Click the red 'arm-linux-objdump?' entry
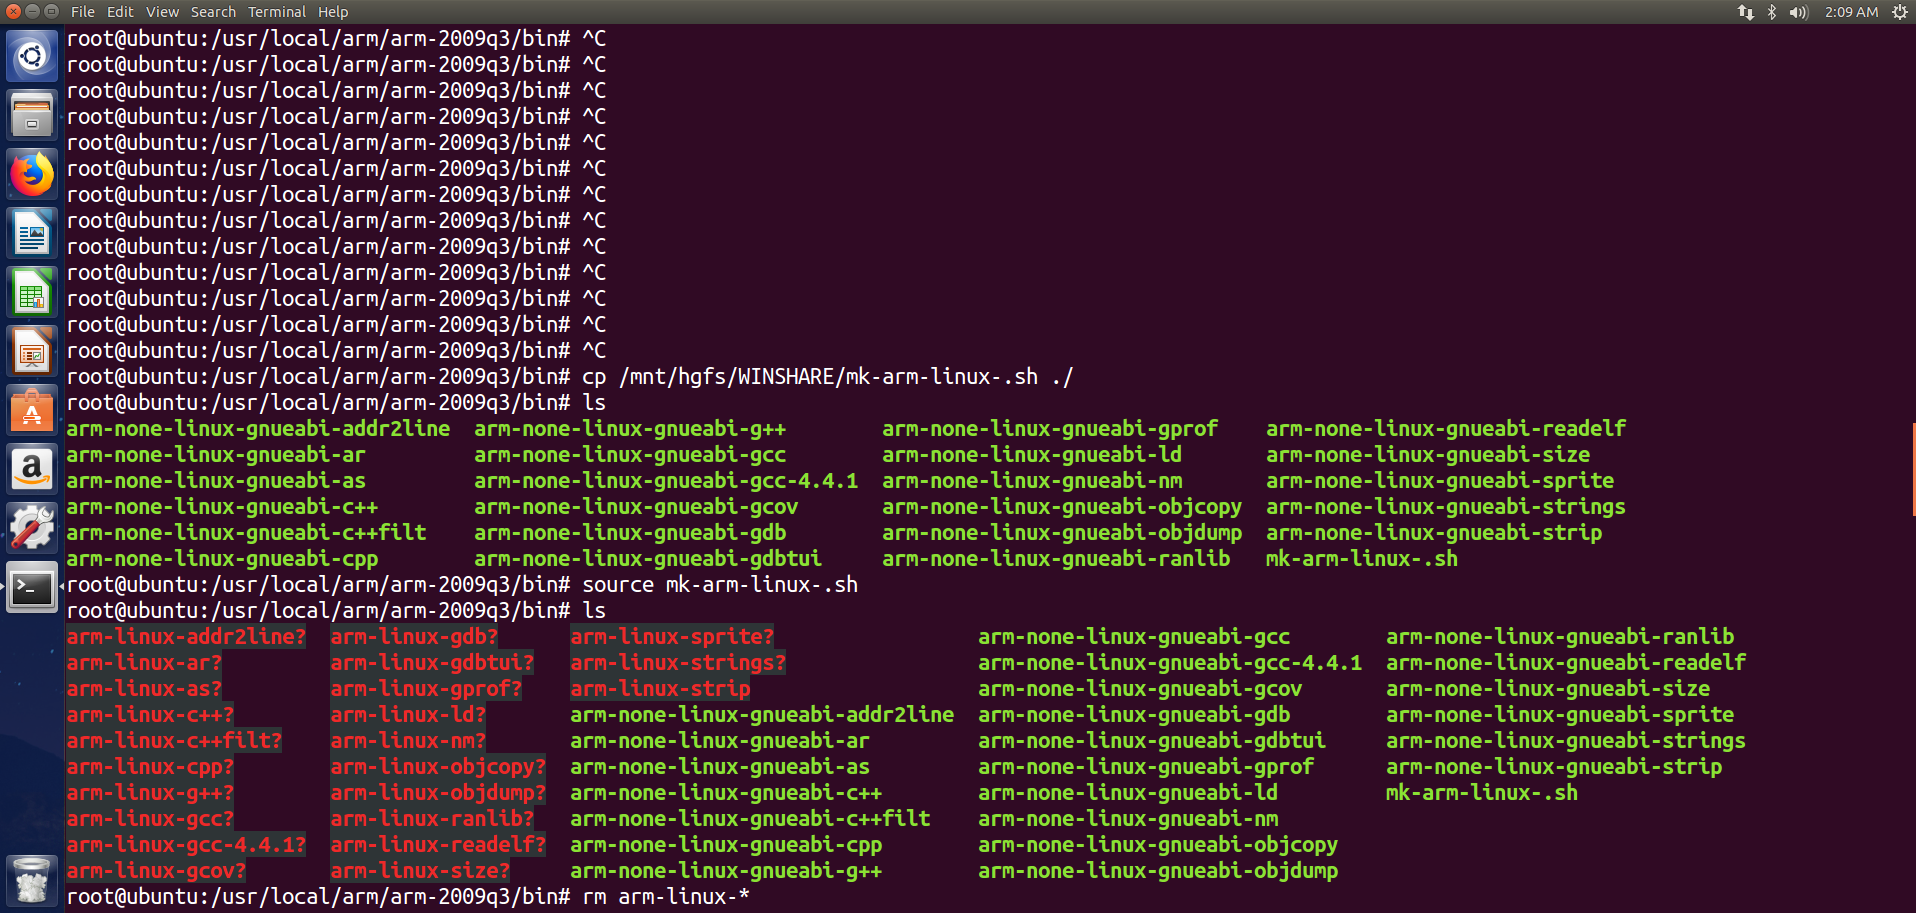This screenshot has width=1916, height=913. pyautogui.click(x=438, y=793)
